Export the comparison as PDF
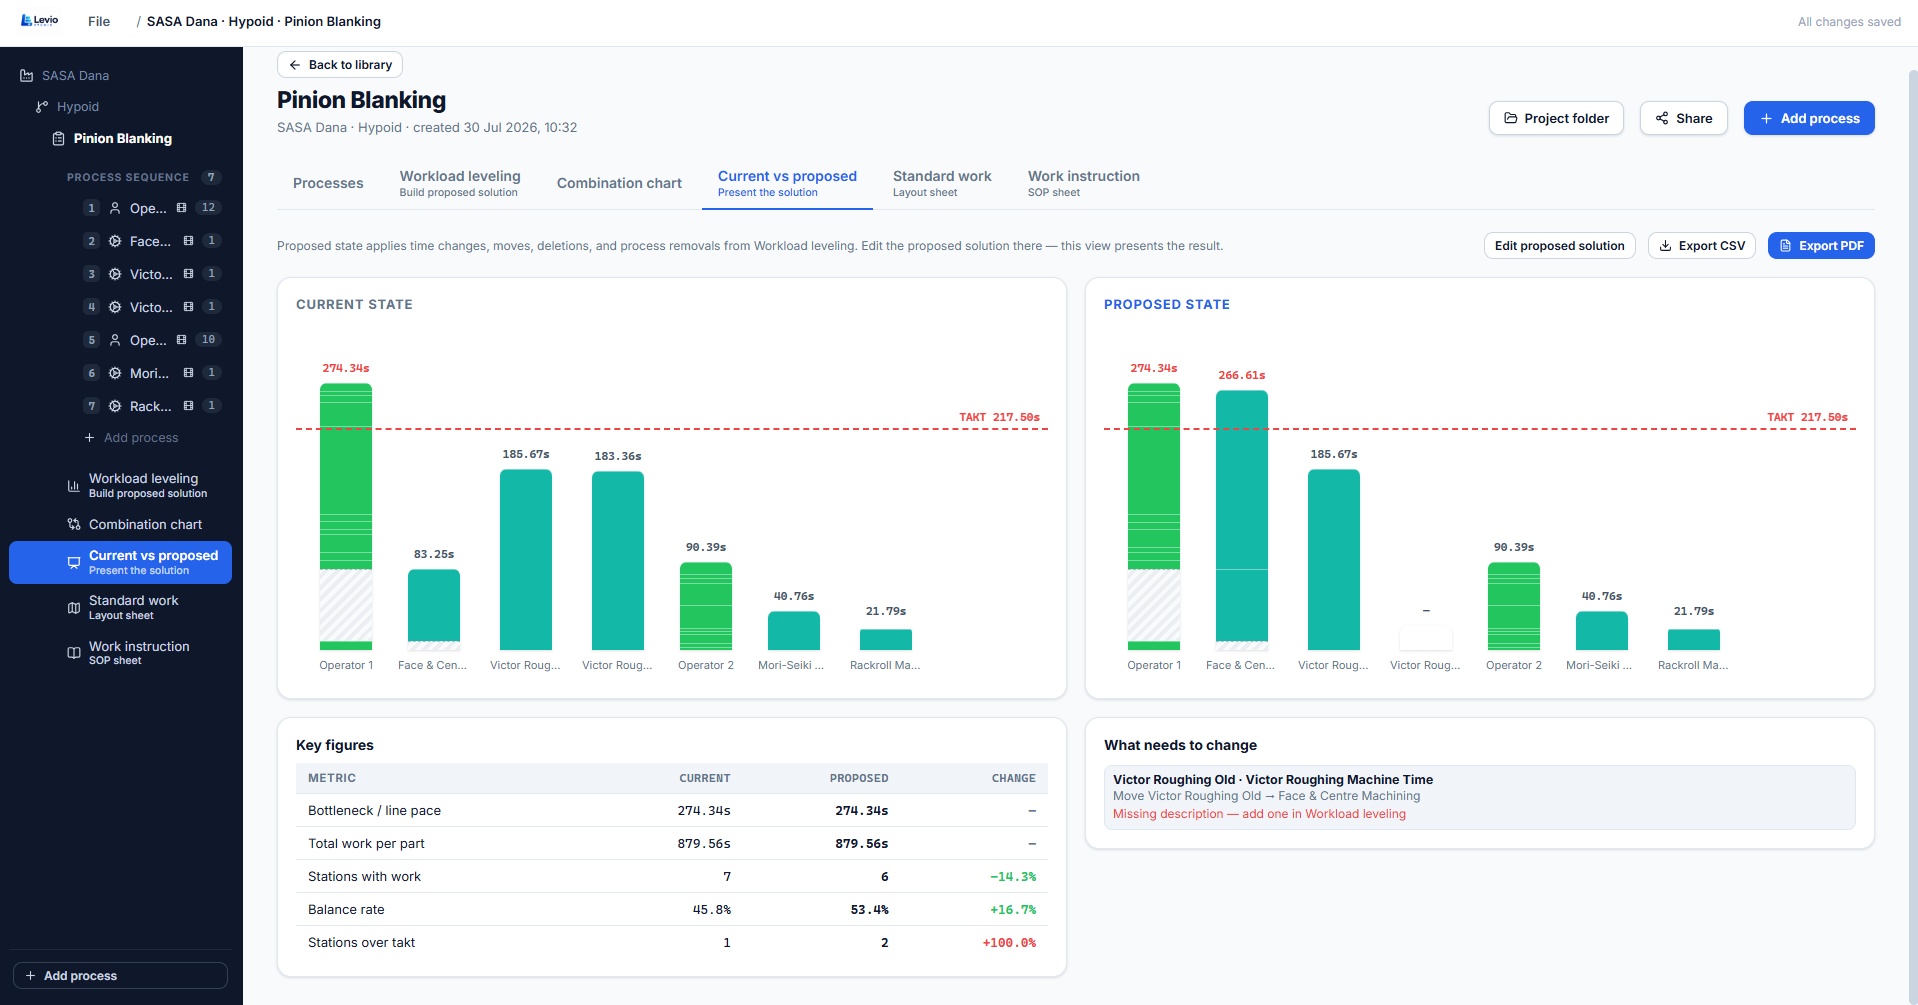This screenshot has width=1918, height=1005. (1821, 246)
